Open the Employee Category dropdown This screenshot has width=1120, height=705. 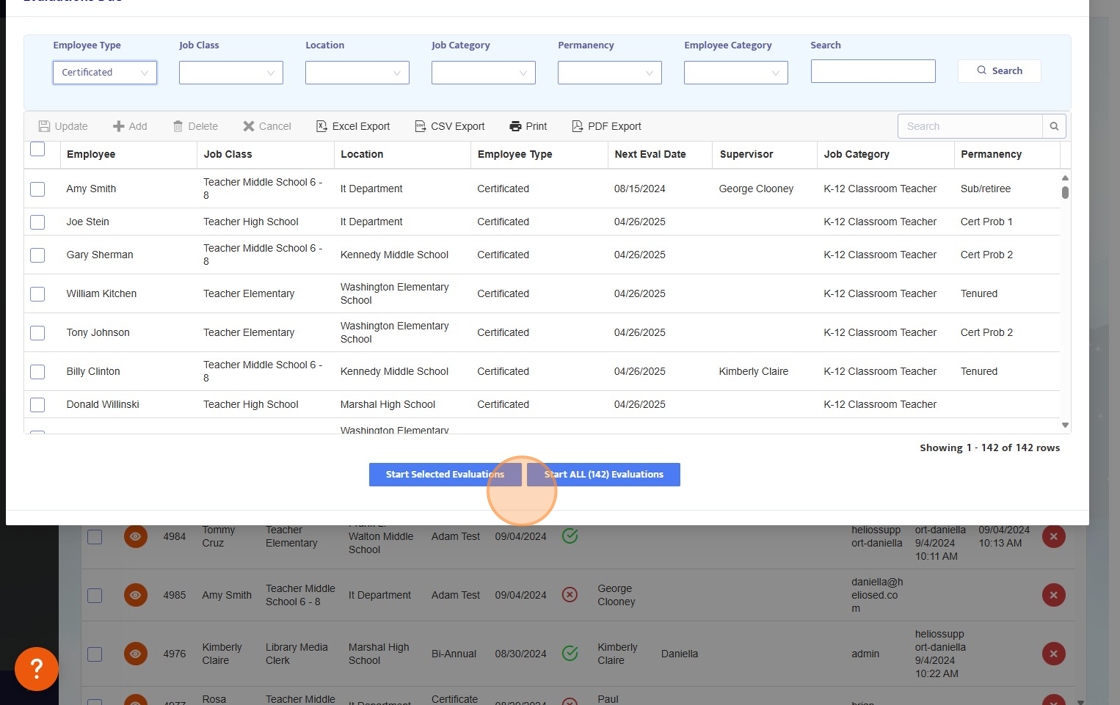click(736, 72)
